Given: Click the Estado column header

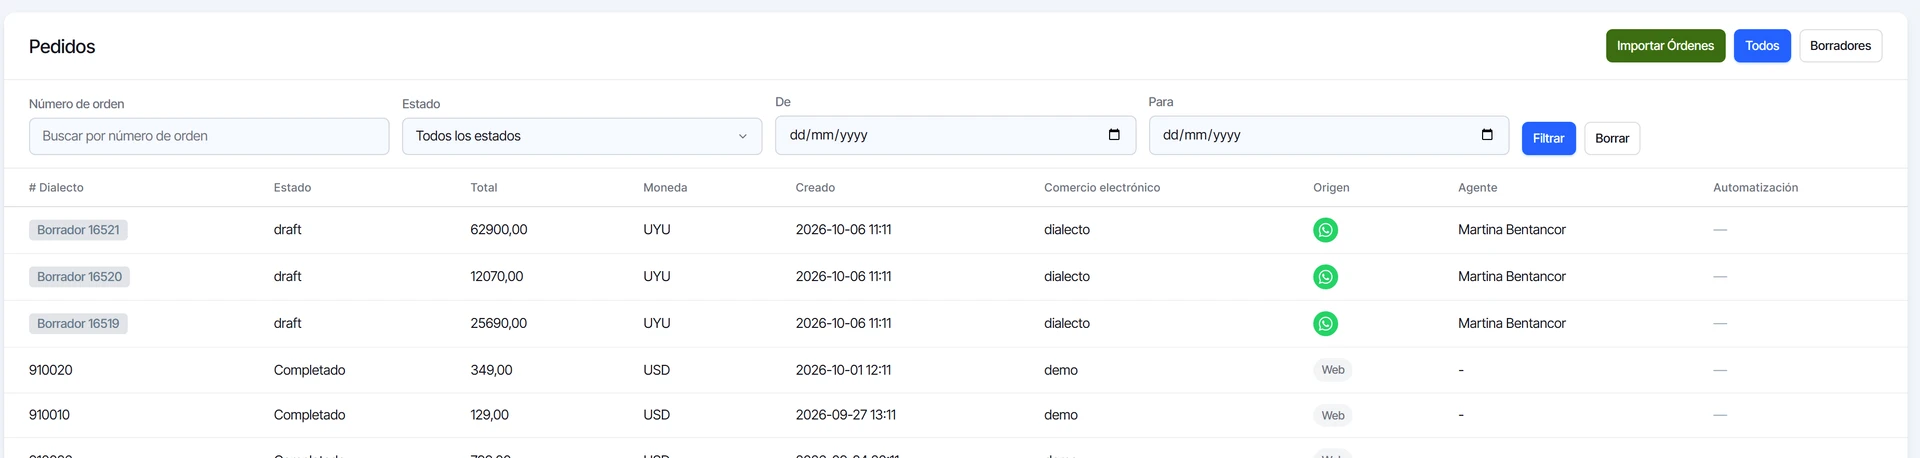Looking at the screenshot, I should pyautogui.click(x=292, y=188).
